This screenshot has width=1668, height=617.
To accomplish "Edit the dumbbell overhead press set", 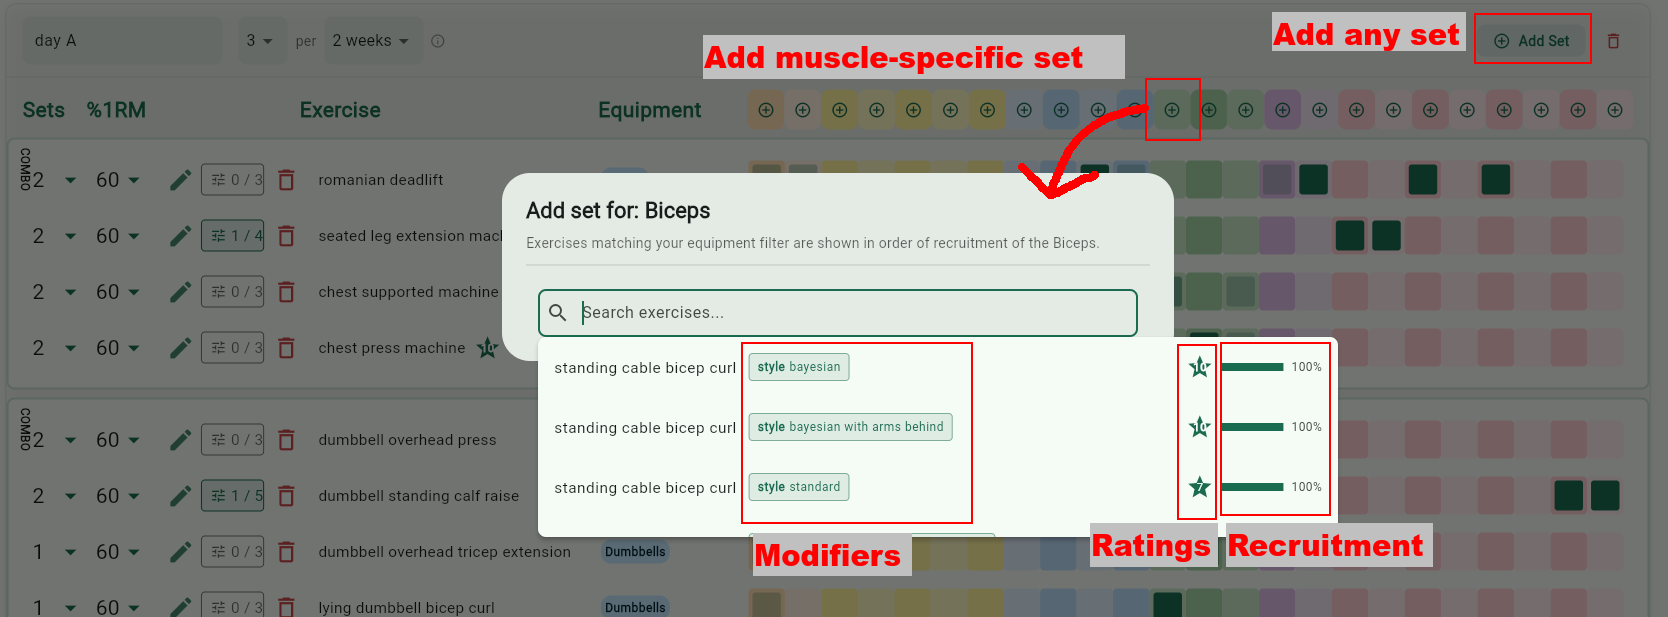I will click(180, 440).
